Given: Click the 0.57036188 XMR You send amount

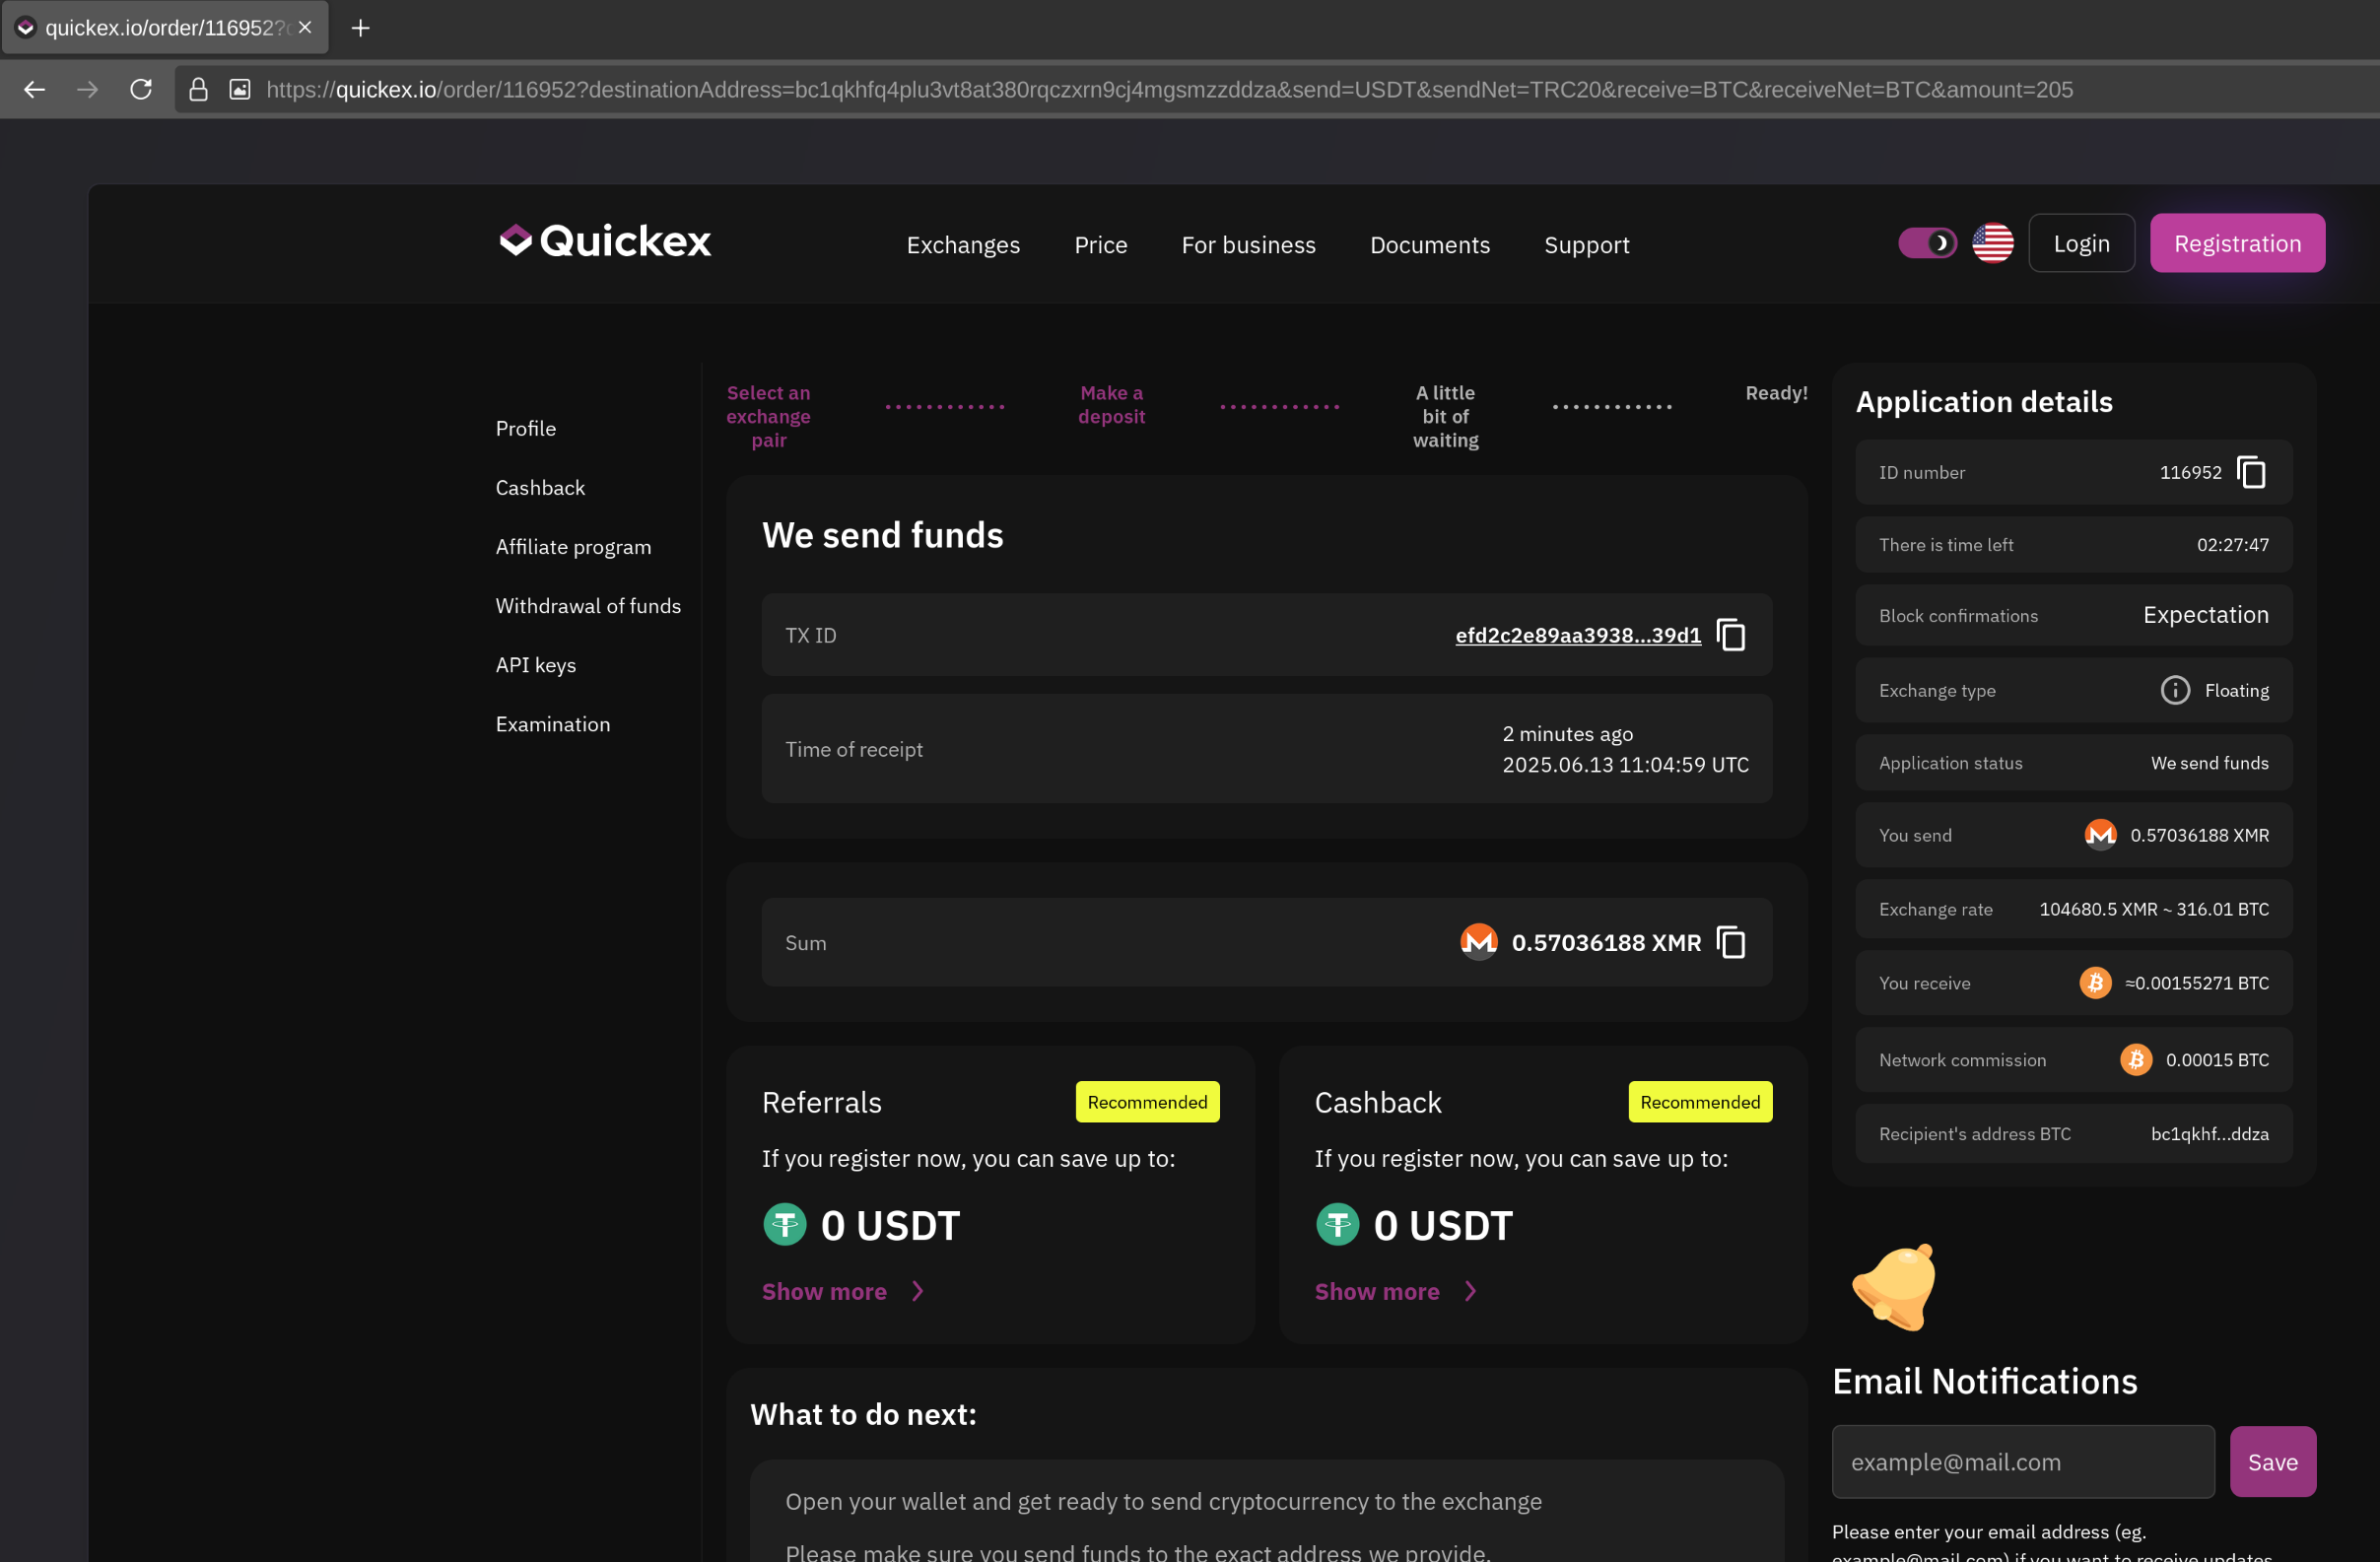Looking at the screenshot, I should [2198, 835].
